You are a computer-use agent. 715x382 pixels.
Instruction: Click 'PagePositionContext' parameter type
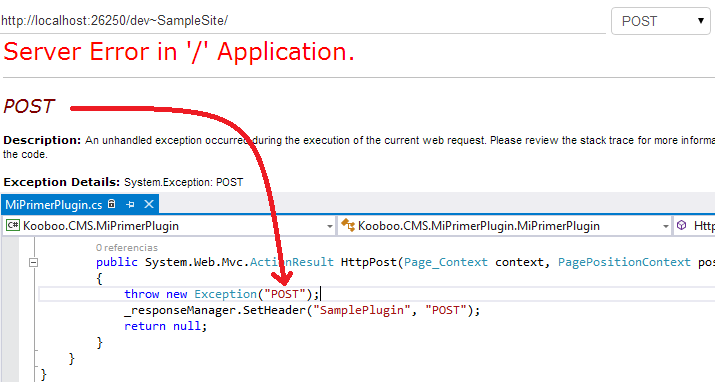624,262
